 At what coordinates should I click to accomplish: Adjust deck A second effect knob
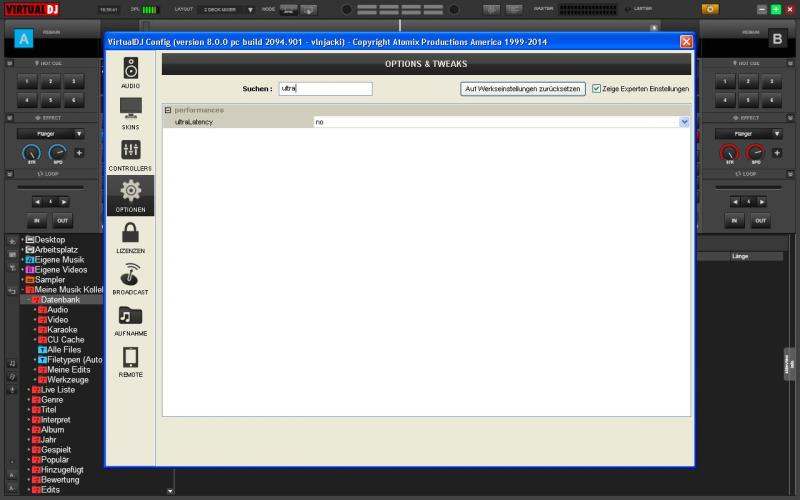click(x=57, y=153)
